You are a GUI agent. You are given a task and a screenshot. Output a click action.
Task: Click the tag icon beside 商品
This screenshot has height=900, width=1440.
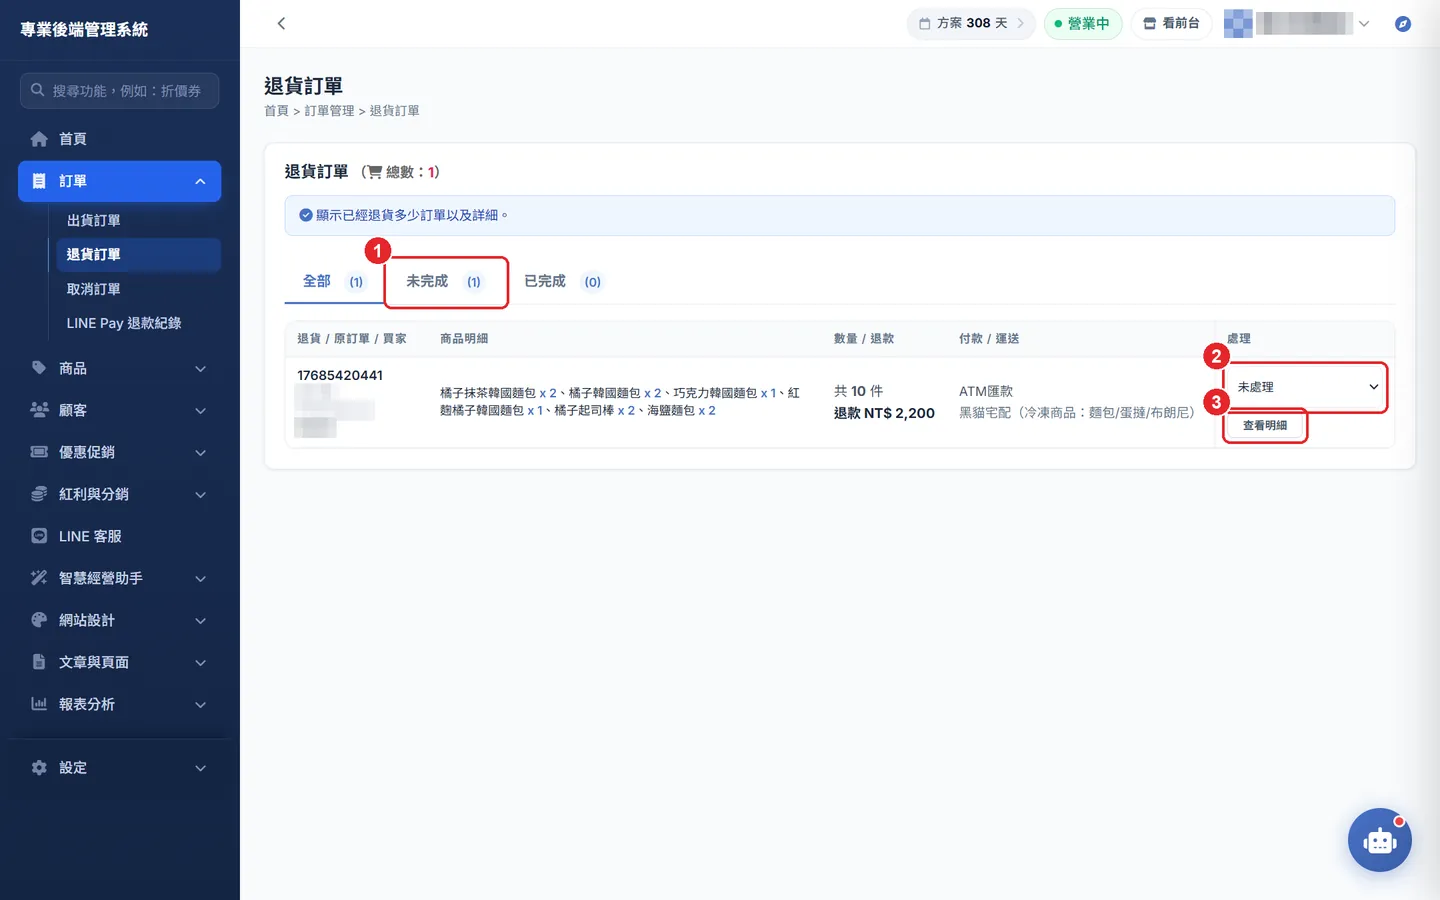39,368
